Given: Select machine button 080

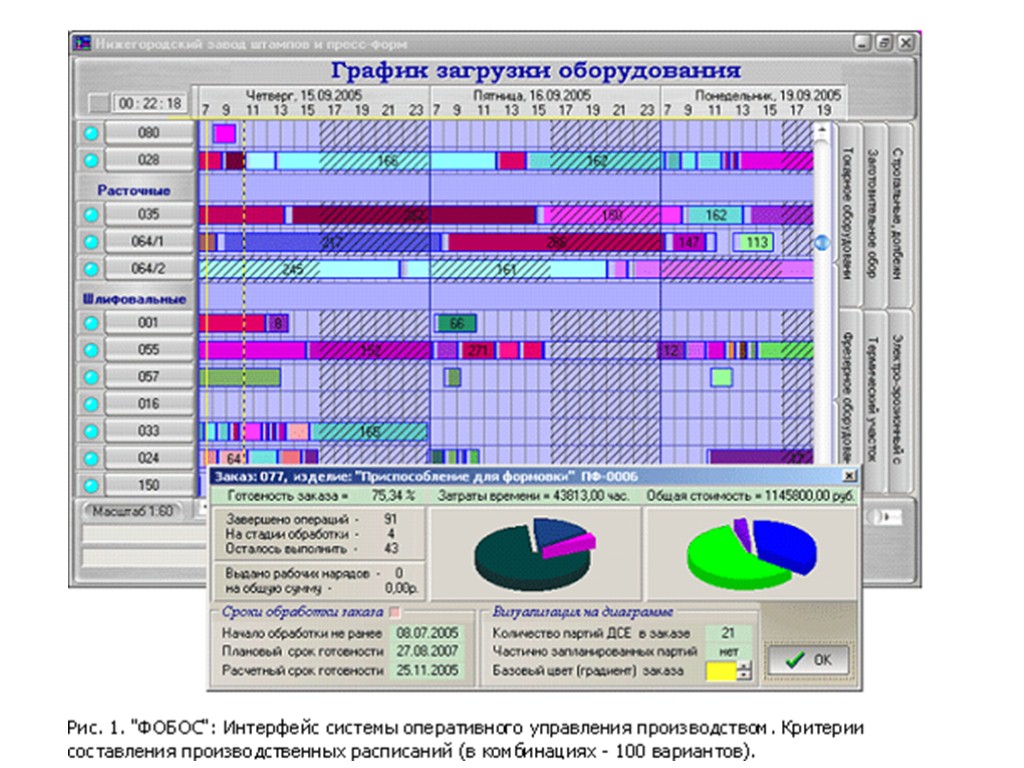Looking at the screenshot, I should [x=149, y=133].
